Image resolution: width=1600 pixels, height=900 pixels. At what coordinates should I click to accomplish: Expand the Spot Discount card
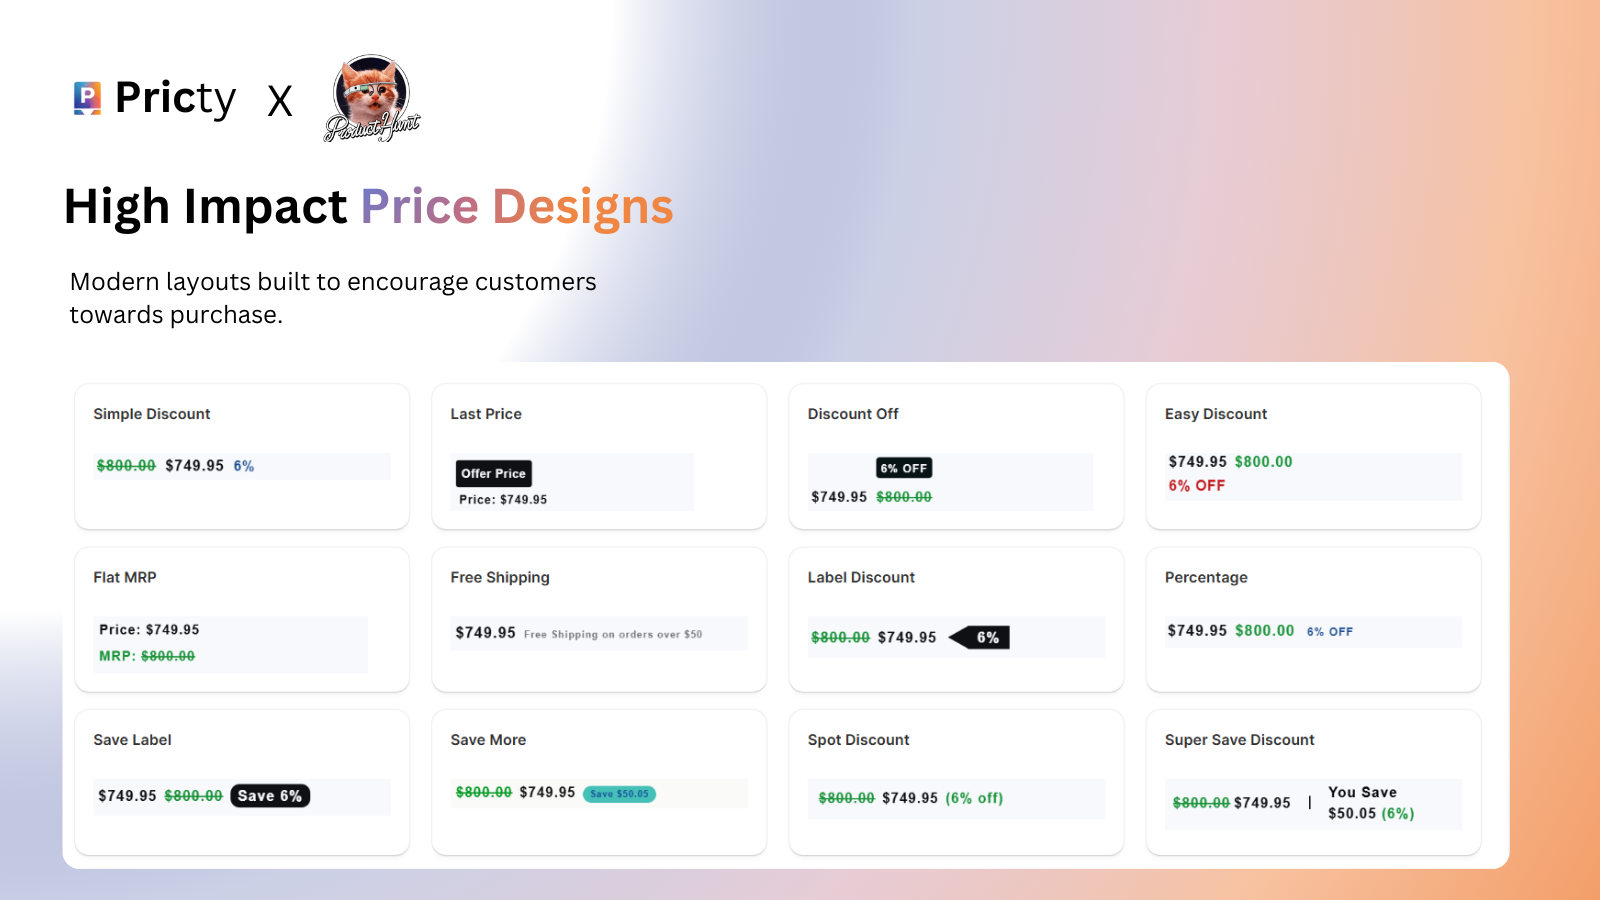click(955, 782)
